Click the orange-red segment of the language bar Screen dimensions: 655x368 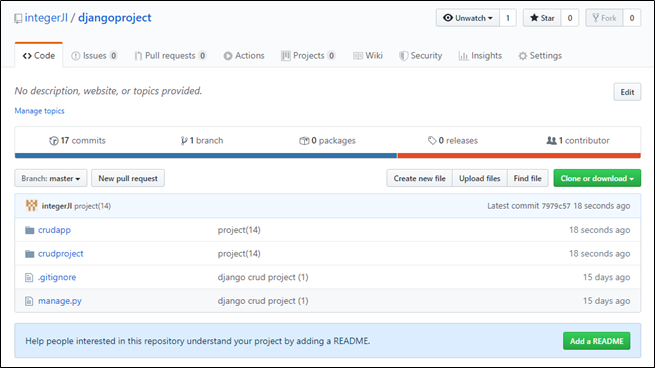pos(519,156)
